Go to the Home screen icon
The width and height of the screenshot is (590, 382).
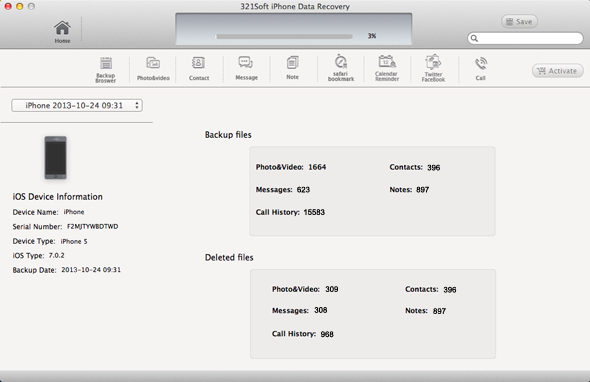62,32
